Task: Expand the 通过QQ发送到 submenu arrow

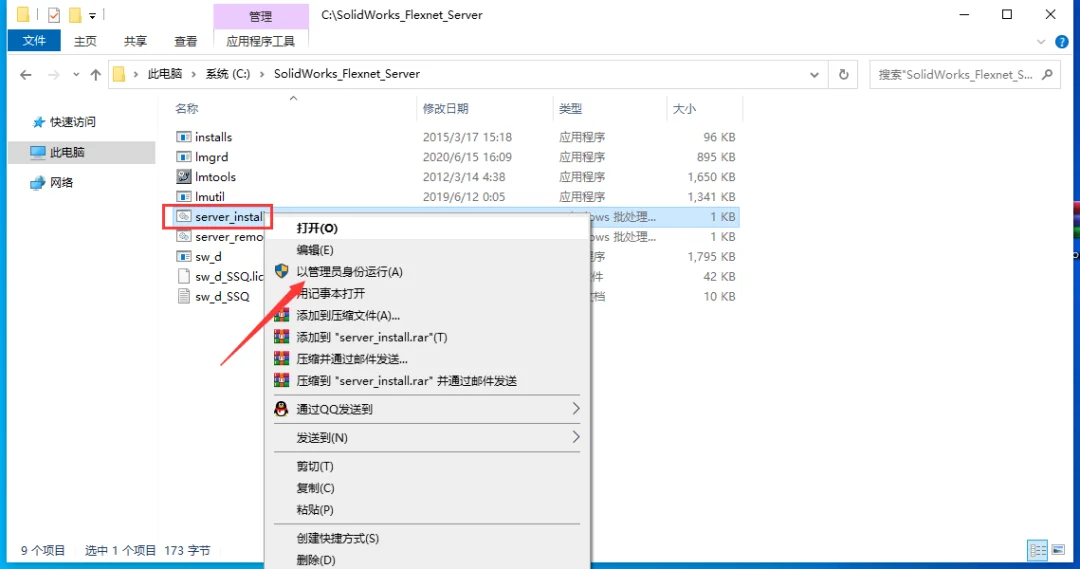Action: 575,408
